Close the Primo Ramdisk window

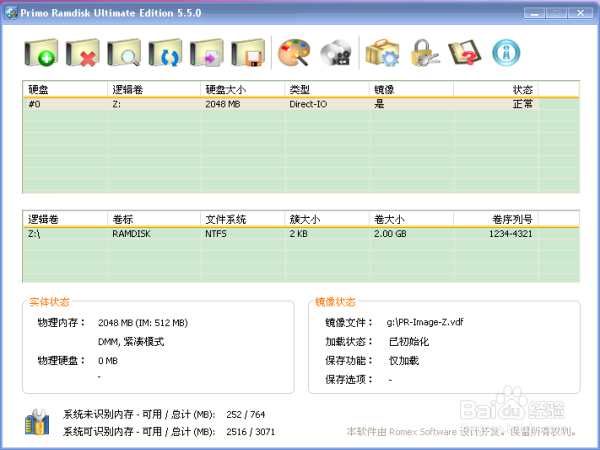pyautogui.click(x=580, y=13)
